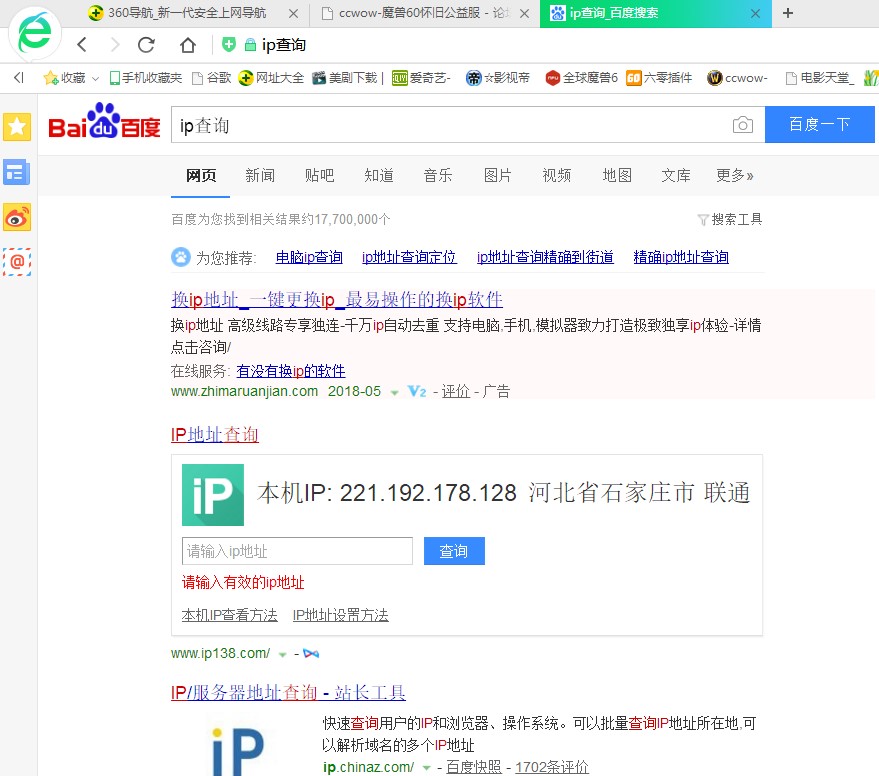Viewport: 879px width, 776px height.
Task: Select the 图片 tab on Baidu
Action: click(x=498, y=175)
